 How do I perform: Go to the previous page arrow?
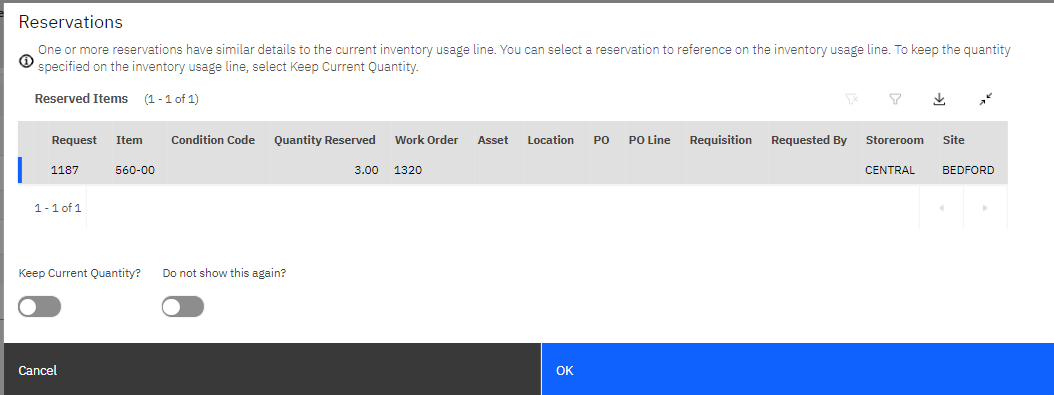[941, 208]
